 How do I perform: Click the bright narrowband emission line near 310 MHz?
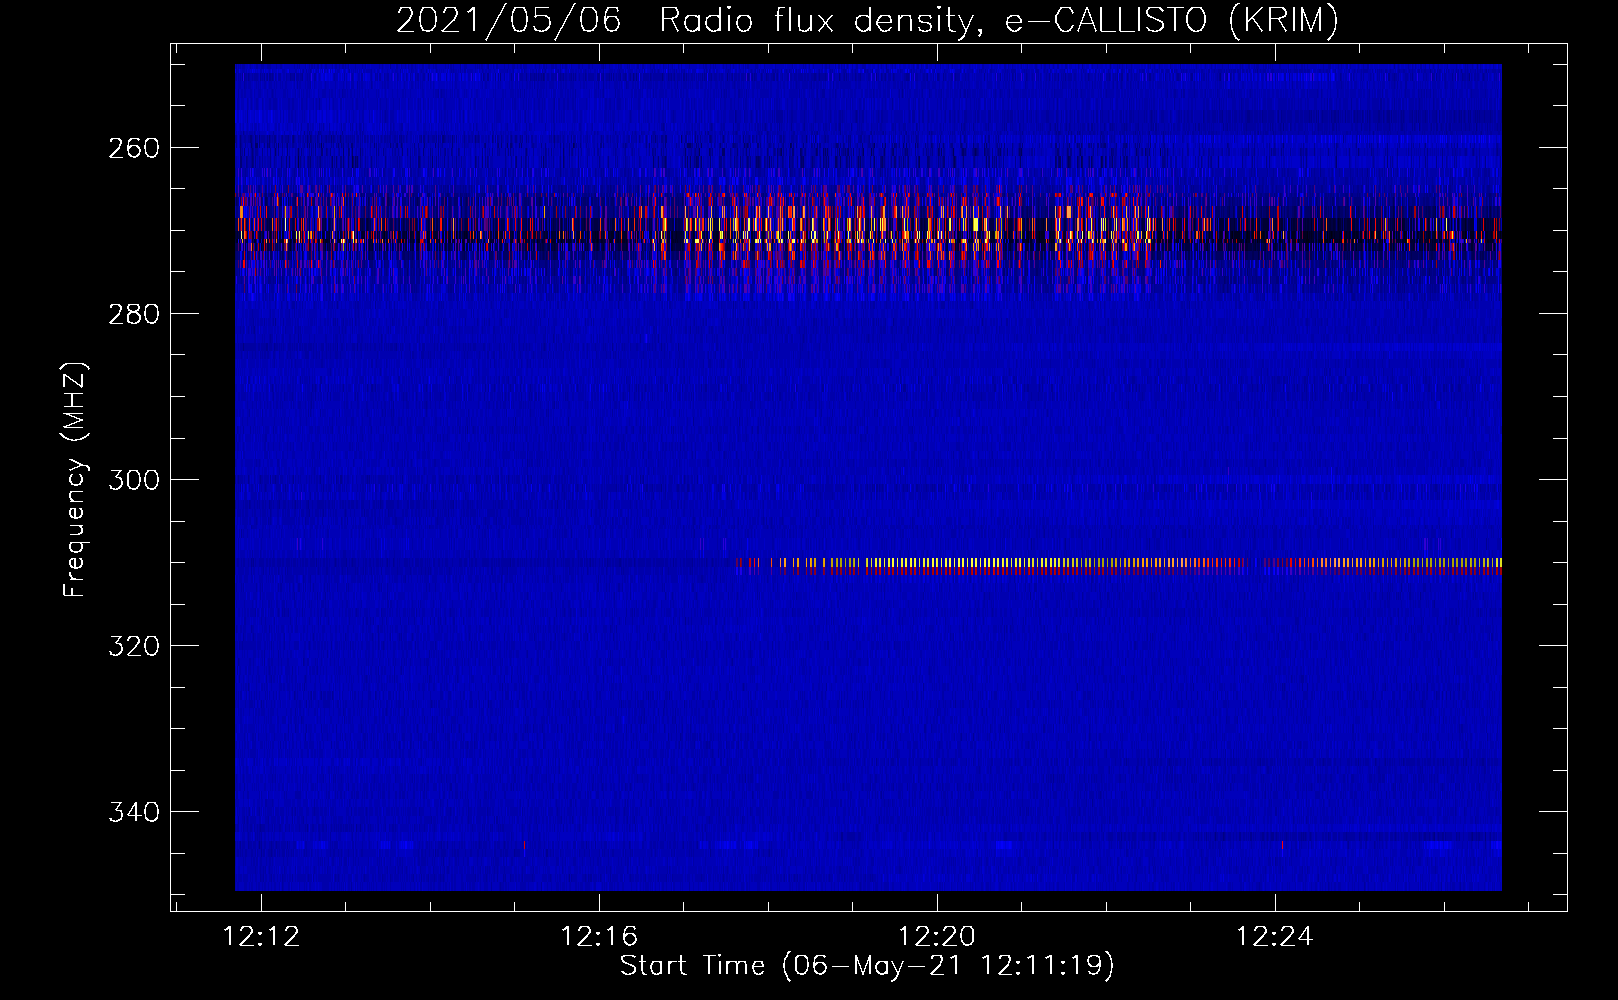[1119, 565]
